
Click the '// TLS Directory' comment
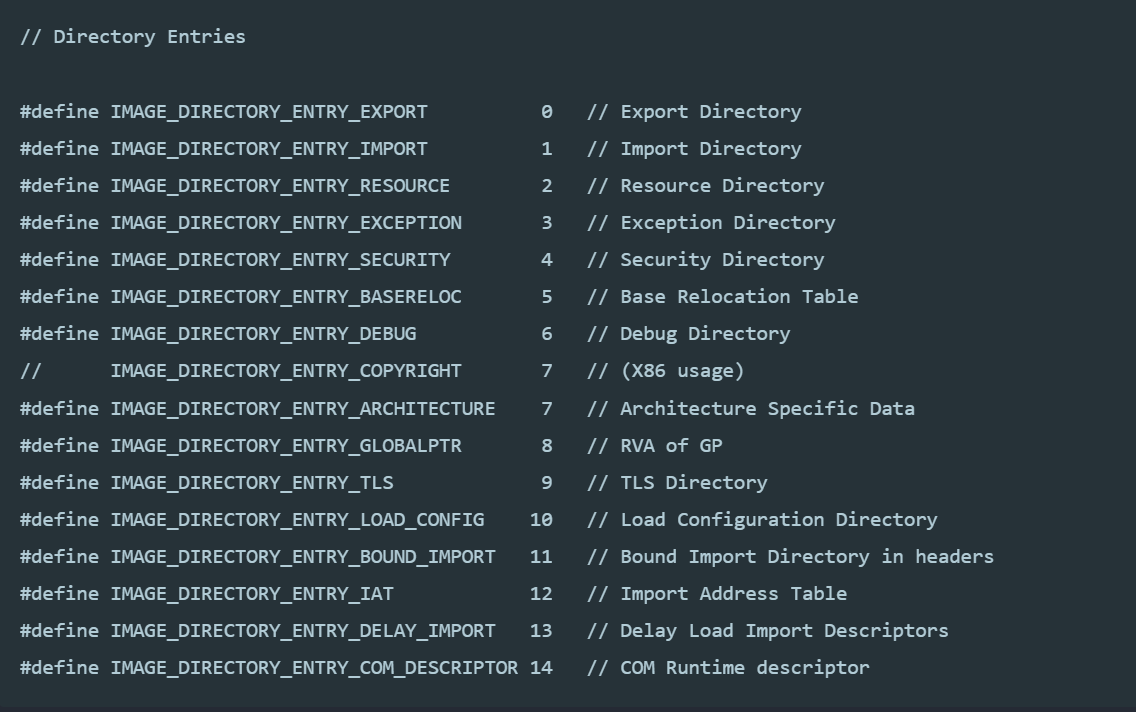677,482
